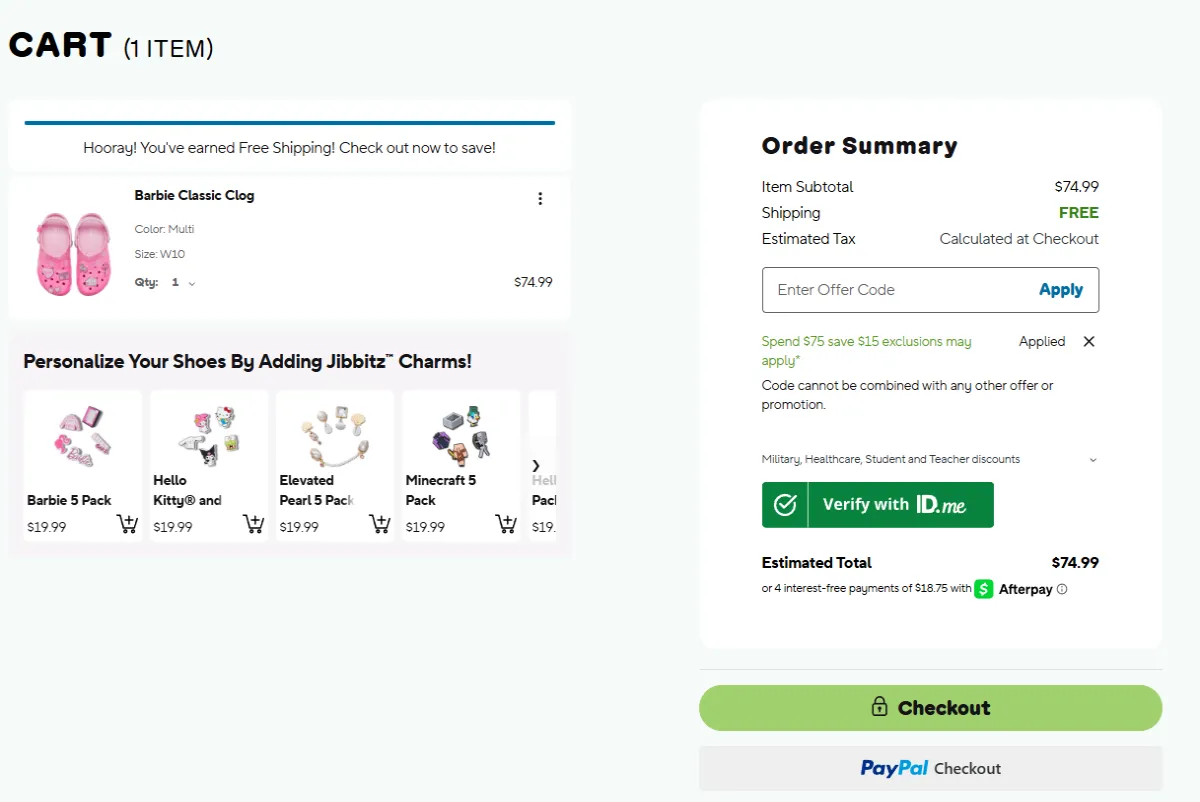Start checkout with the Checkout button
1200x802 pixels.
(x=930, y=707)
